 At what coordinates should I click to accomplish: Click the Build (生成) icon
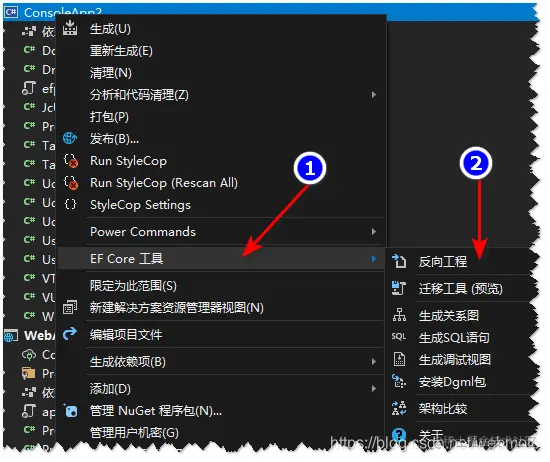tap(70, 28)
